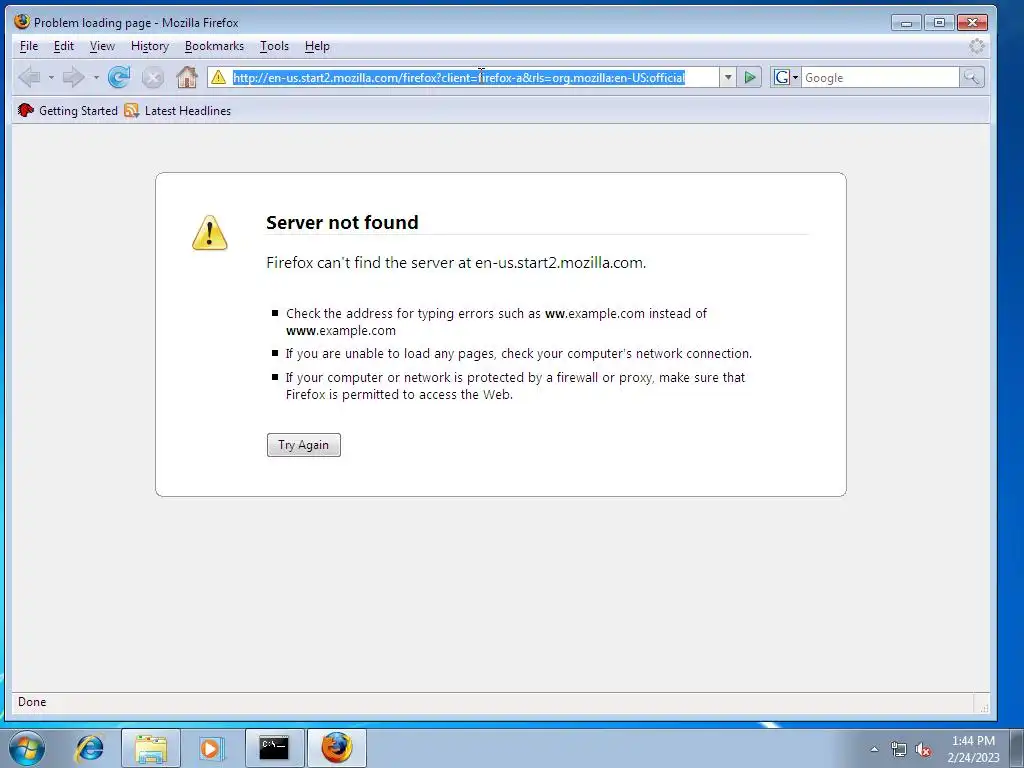Click the Firefox taskbar button
Image resolution: width=1024 pixels, height=768 pixels.
tap(336, 748)
